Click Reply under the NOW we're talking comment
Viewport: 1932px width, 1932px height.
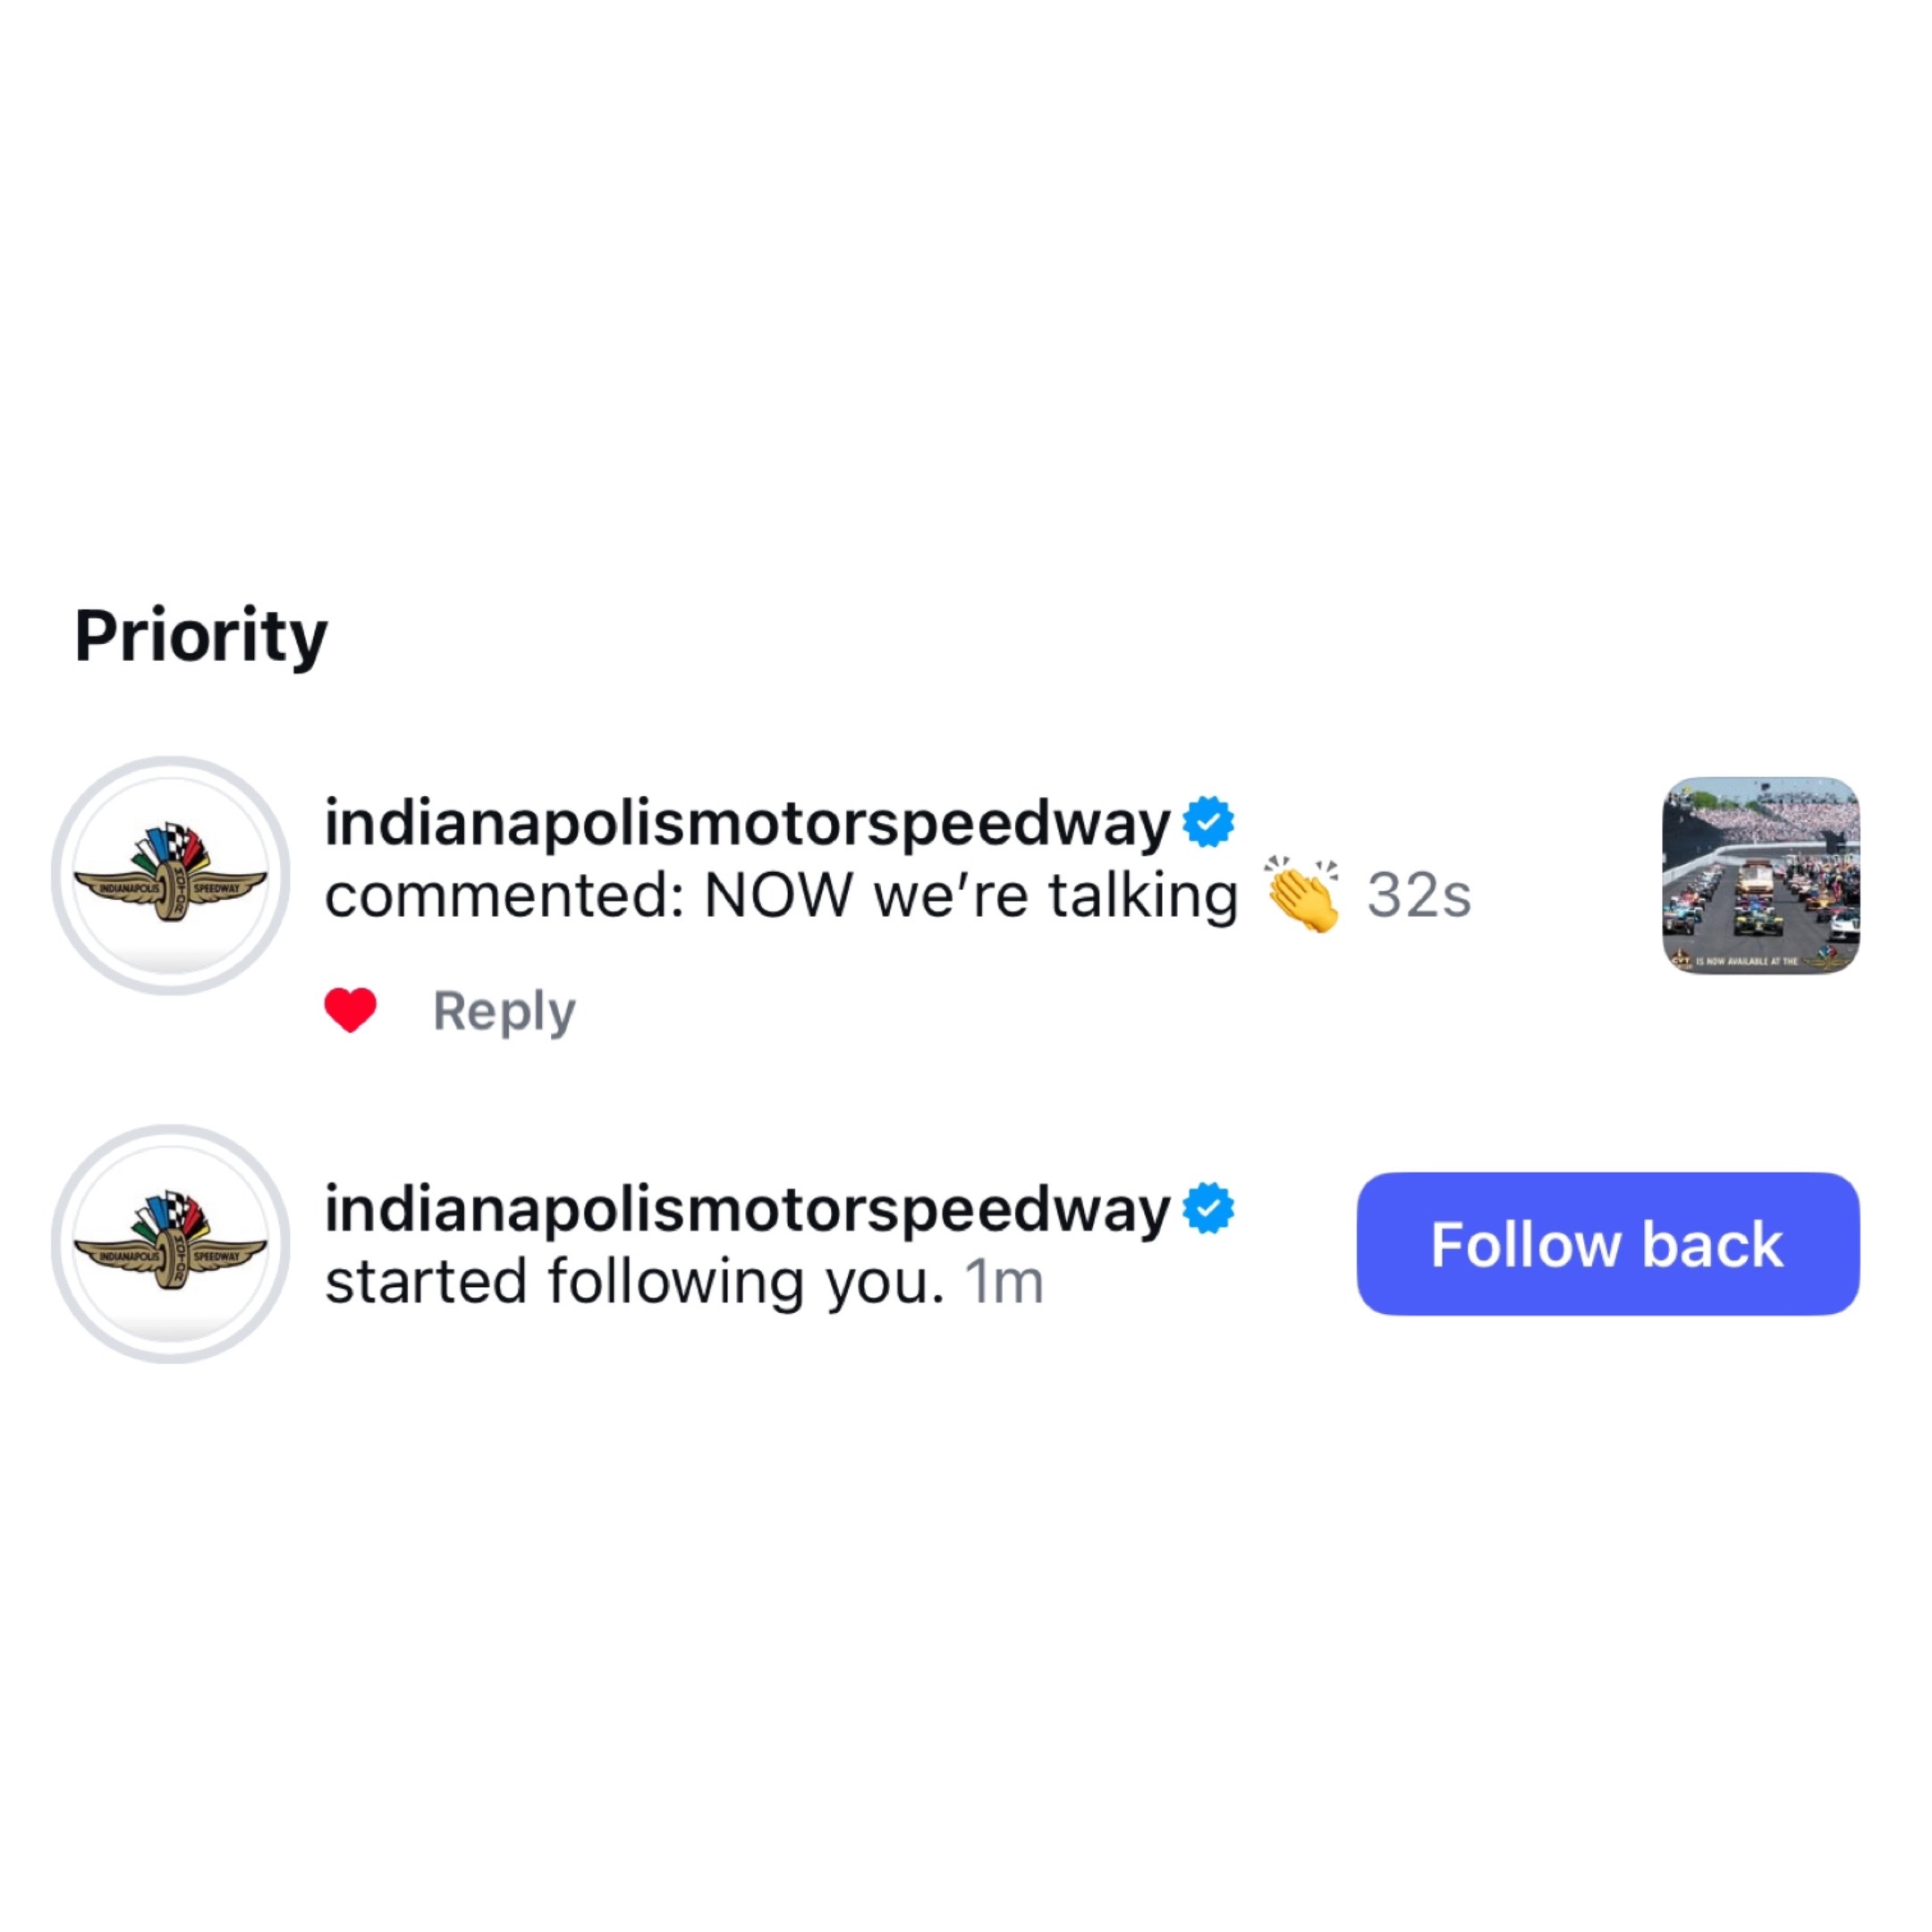[x=504, y=1011]
